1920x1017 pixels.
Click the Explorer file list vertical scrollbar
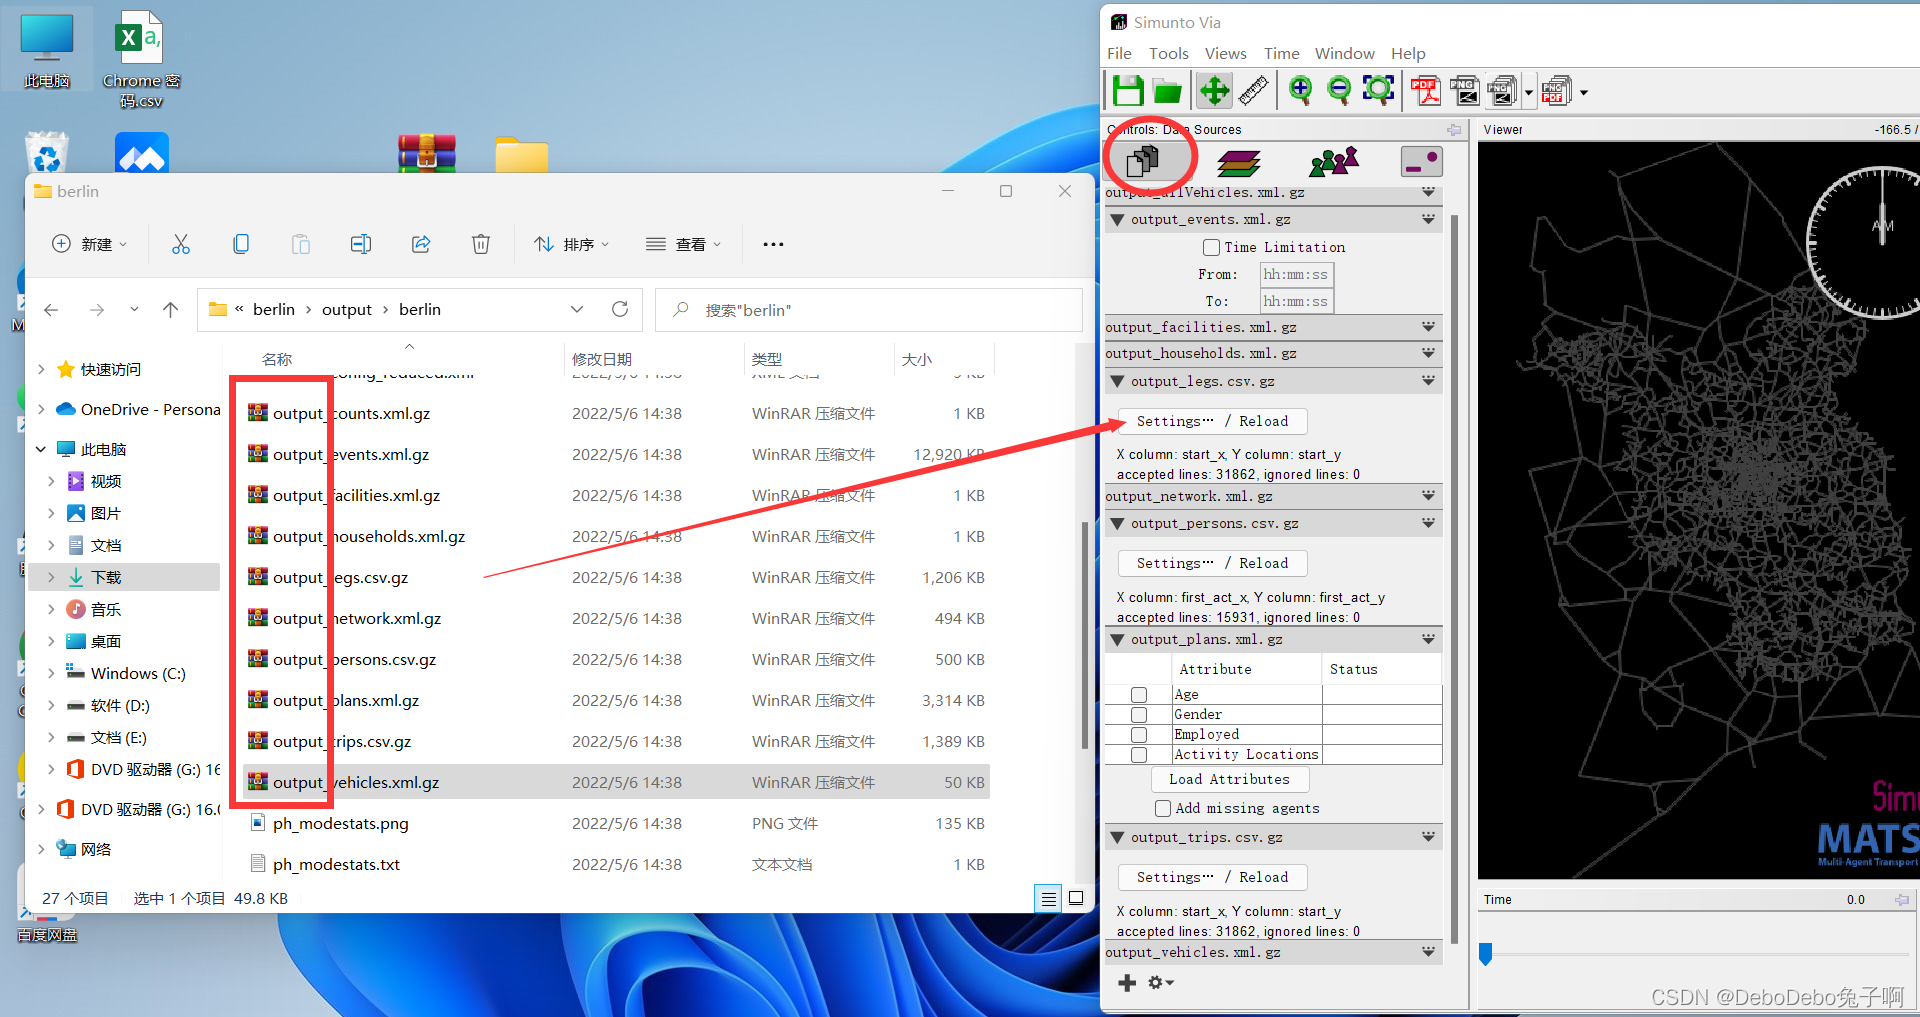point(1085,635)
